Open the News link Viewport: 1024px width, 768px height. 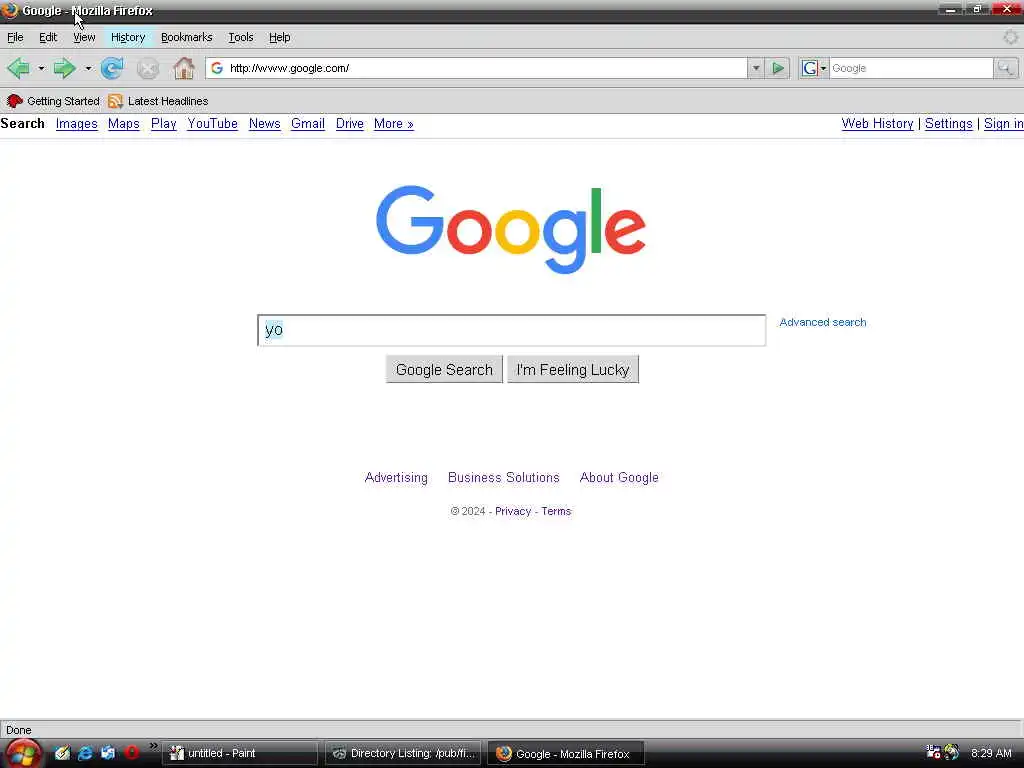click(x=264, y=123)
